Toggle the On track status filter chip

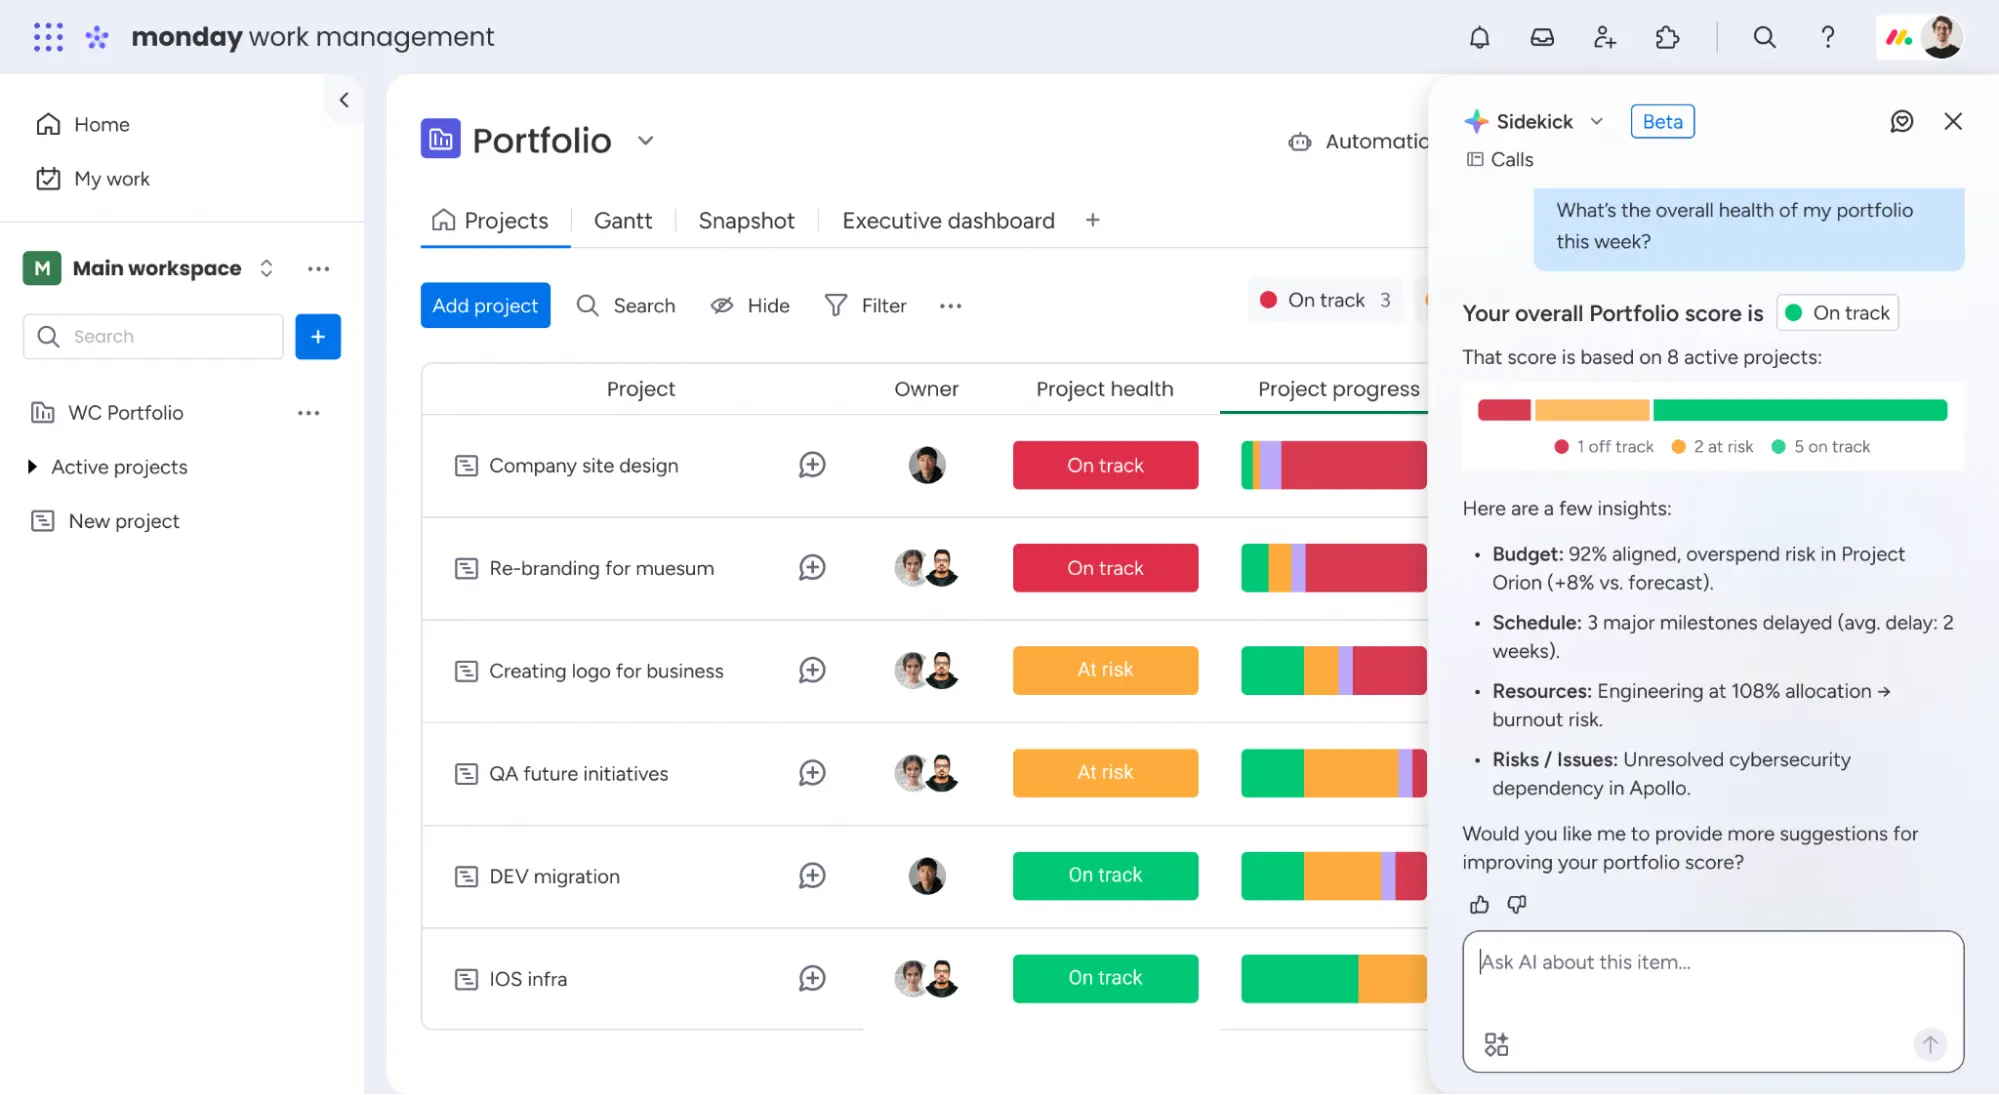tap(1326, 300)
